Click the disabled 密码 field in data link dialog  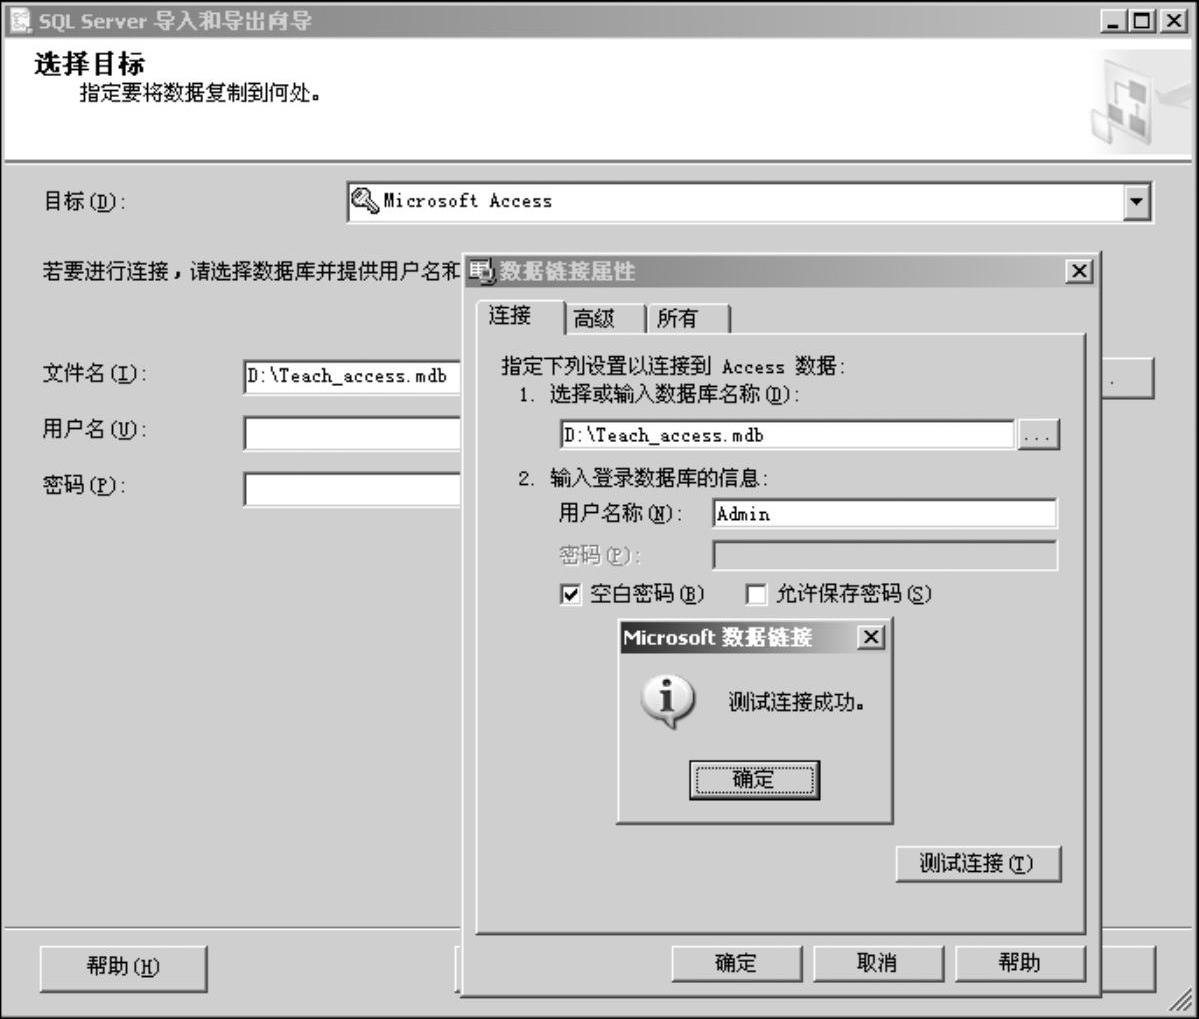[x=885, y=556]
